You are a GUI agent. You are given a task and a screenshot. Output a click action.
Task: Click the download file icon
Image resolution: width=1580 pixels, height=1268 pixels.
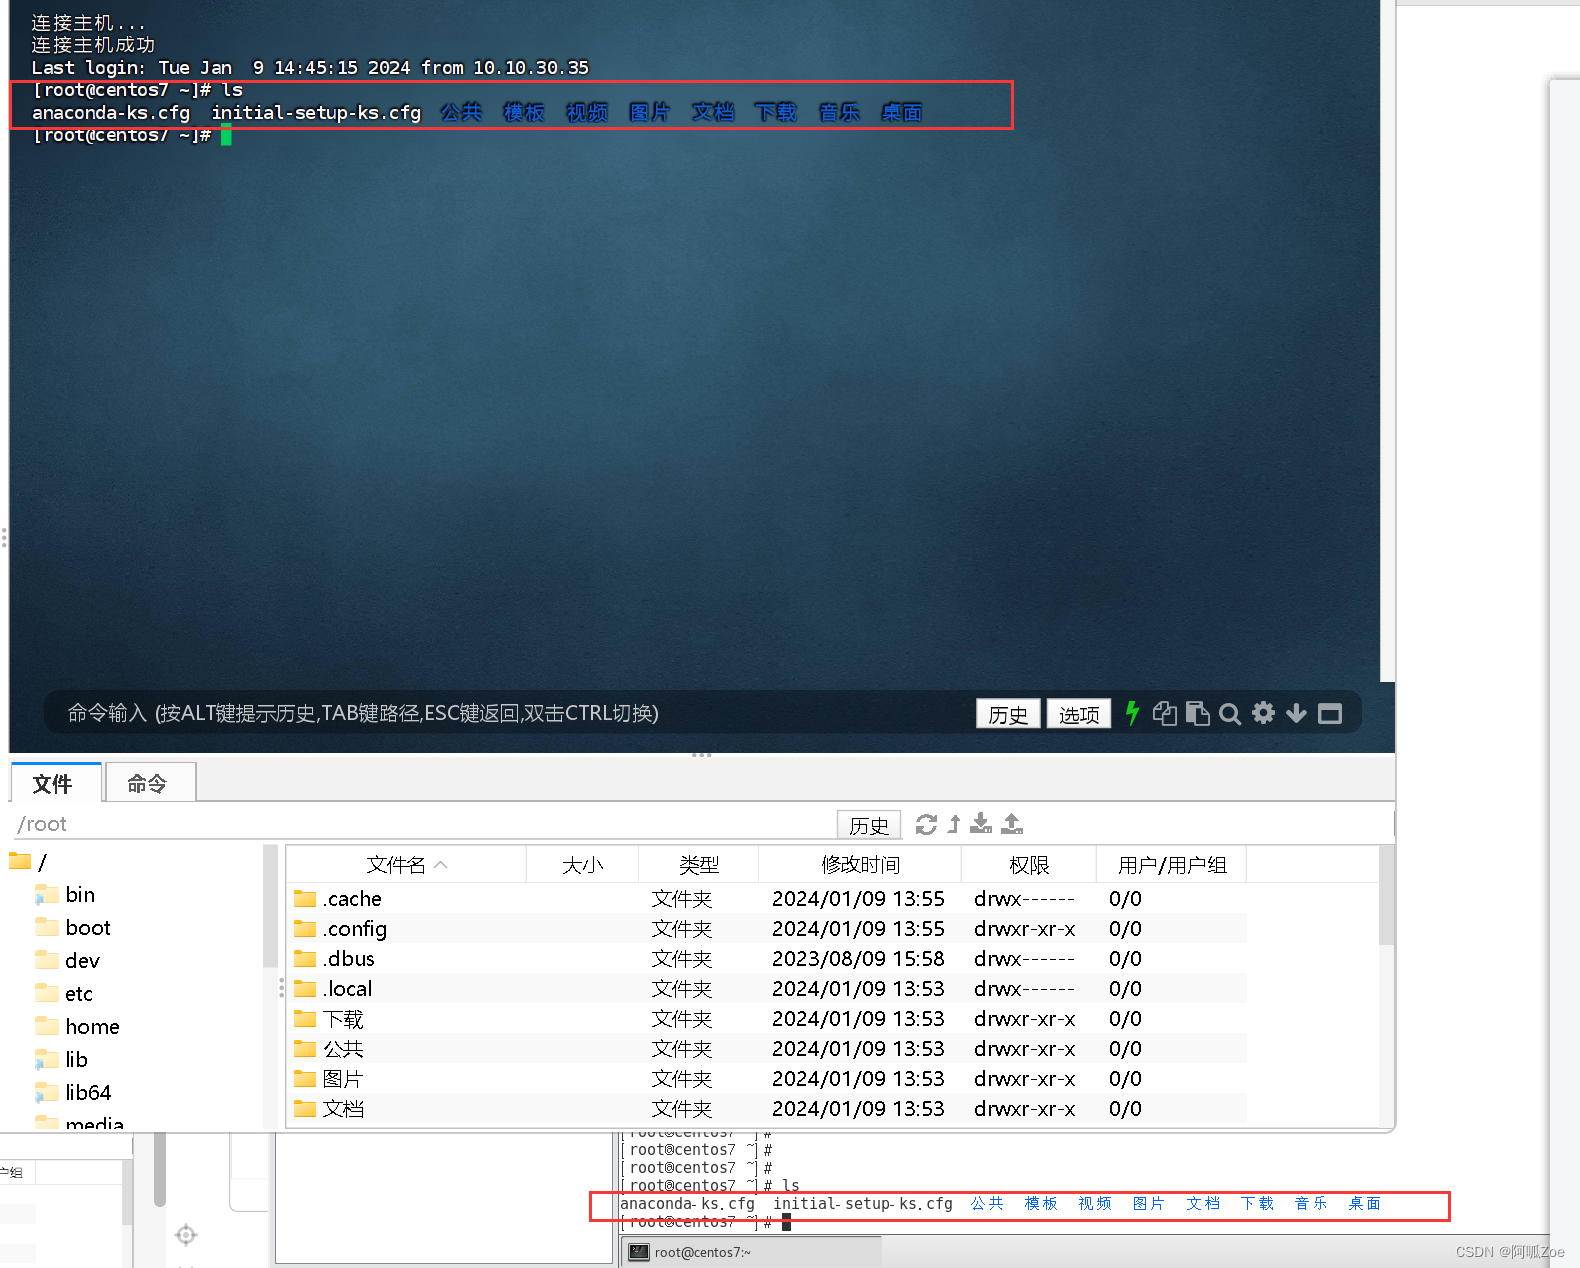coord(981,823)
